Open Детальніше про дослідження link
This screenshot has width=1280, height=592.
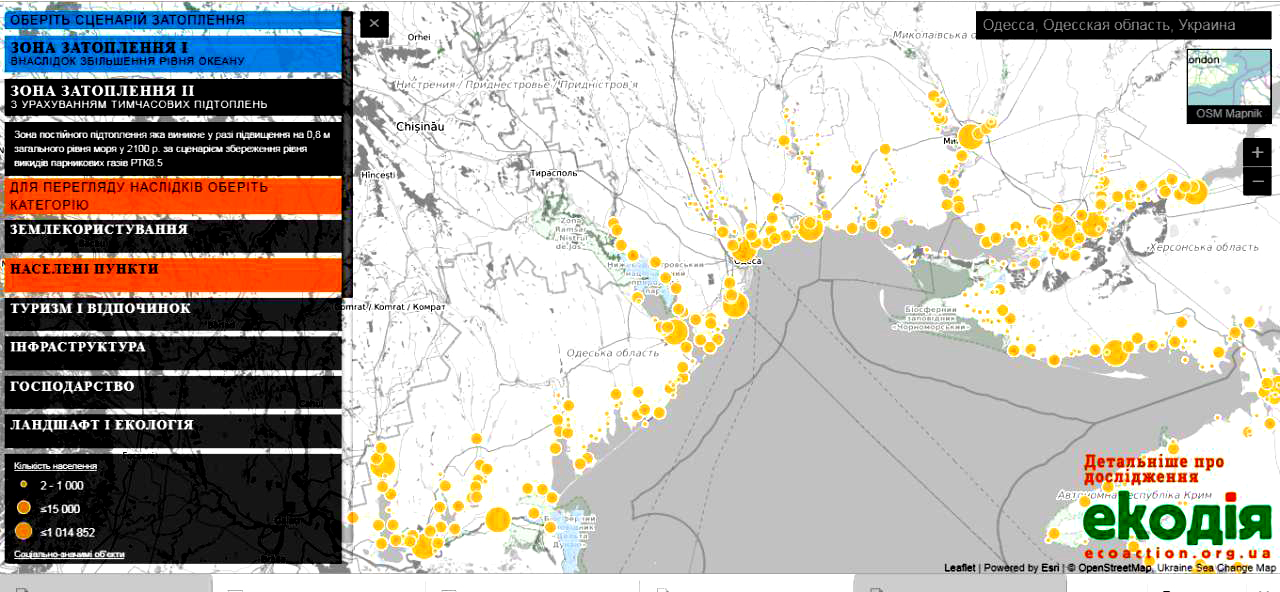click(x=1153, y=469)
